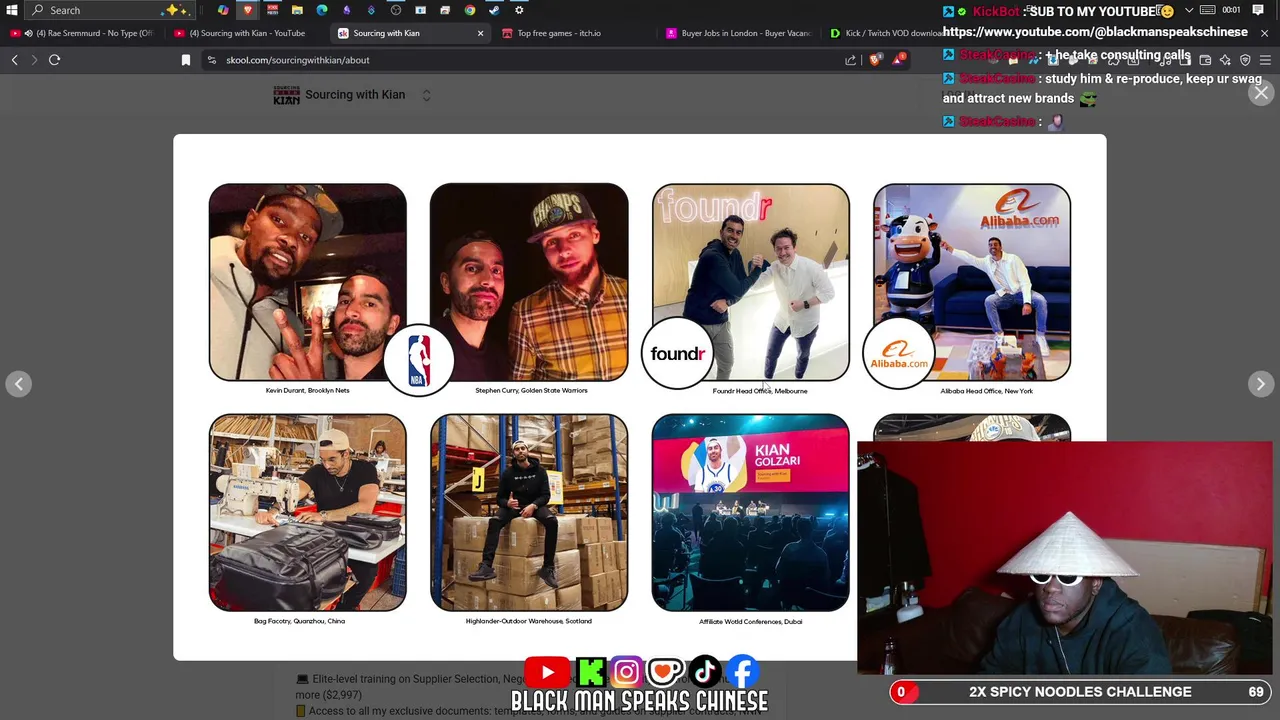Open the Alibaba Head Office photo
Image resolution: width=1280 pixels, height=720 pixels.
tap(972, 282)
